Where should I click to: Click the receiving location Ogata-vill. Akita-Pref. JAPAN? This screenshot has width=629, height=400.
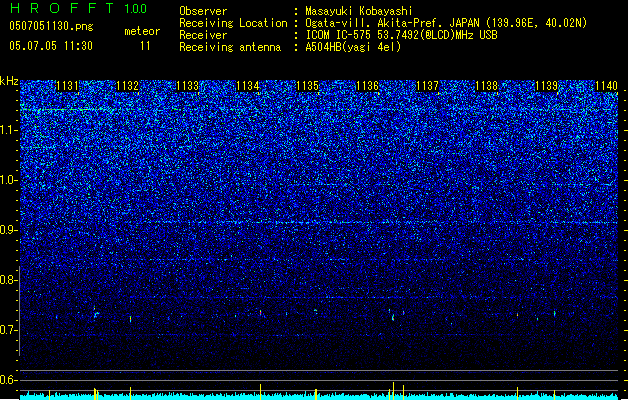392,23
